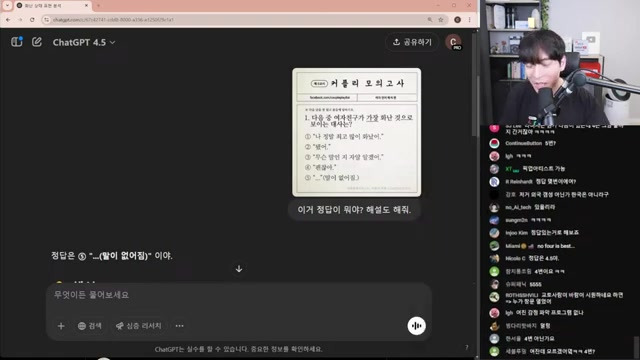Click ContinueButton's chat avatar

[494, 143]
